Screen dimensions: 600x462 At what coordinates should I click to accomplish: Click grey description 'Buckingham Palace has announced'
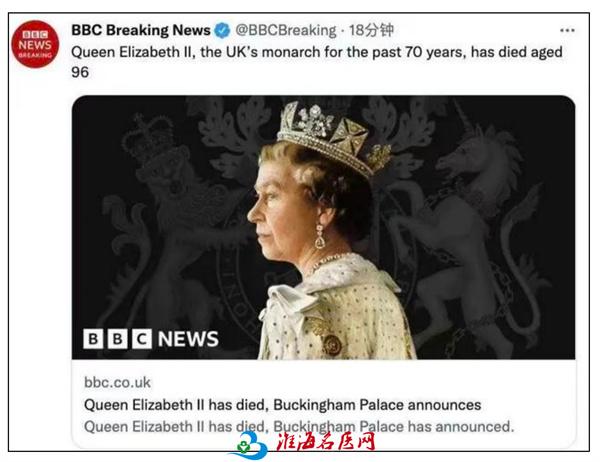[x=394, y=426]
